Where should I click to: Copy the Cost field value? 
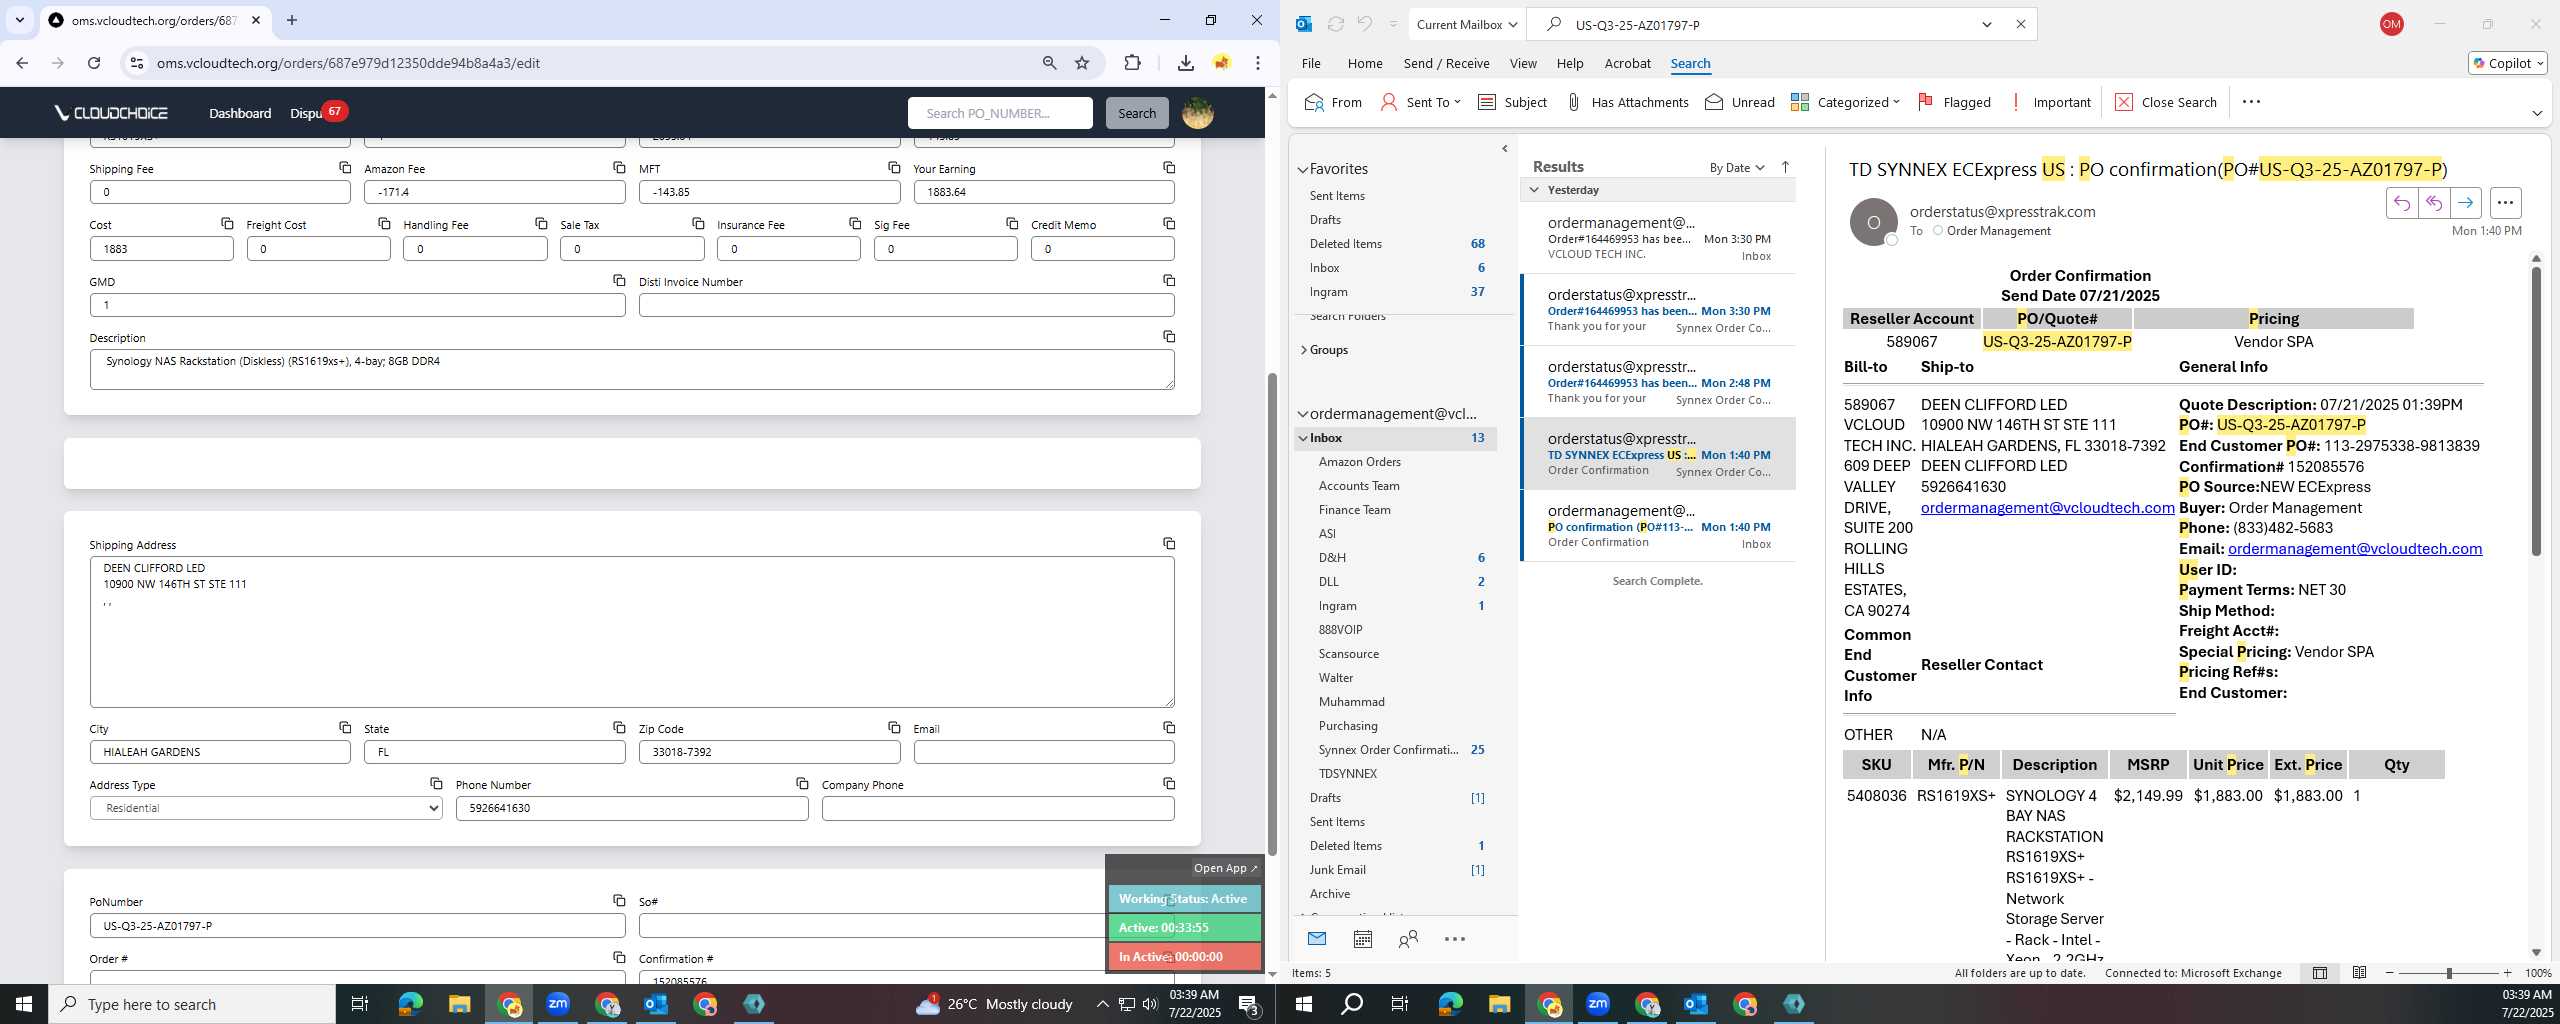pyautogui.click(x=227, y=223)
